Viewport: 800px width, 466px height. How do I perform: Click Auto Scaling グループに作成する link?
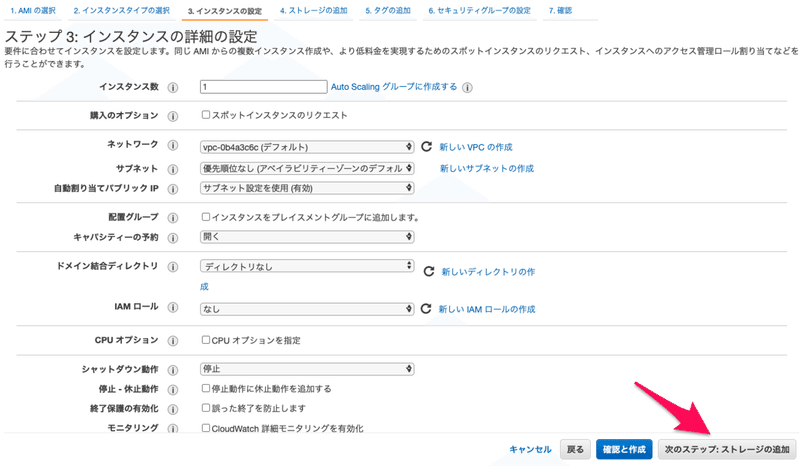click(x=394, y=87)
